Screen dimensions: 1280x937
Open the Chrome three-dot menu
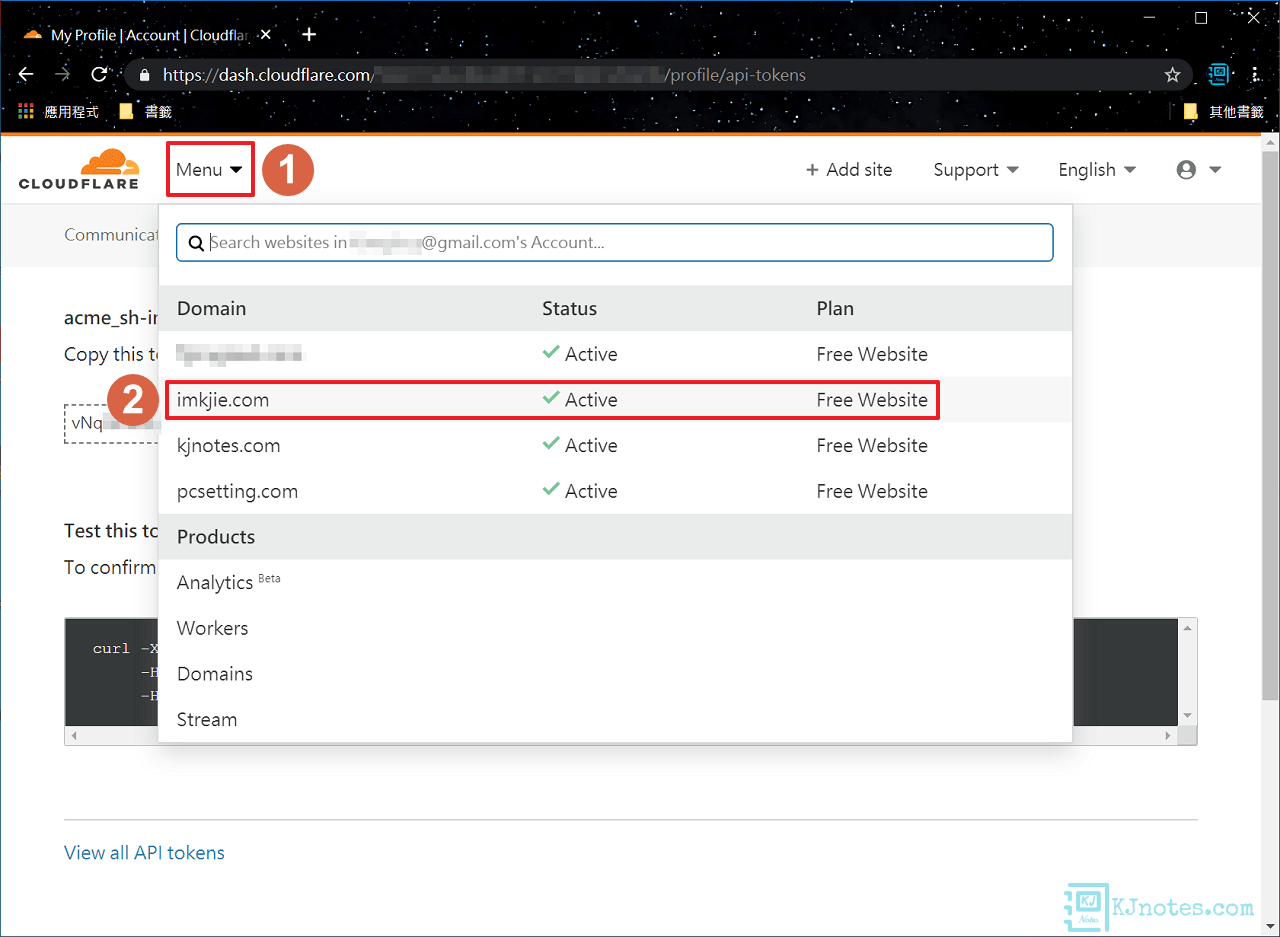[1255, 75]
